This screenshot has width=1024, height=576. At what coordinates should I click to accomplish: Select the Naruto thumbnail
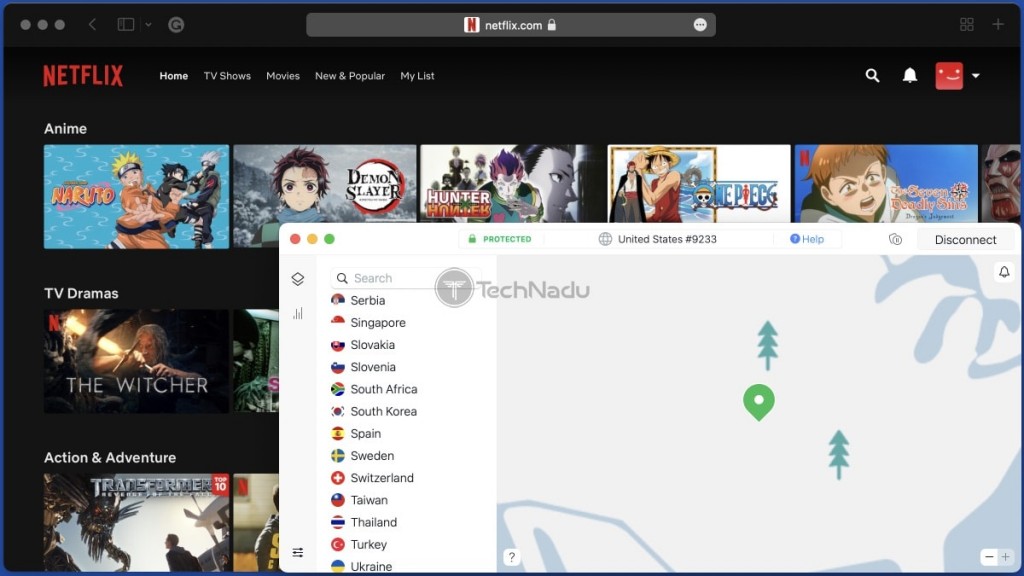click(x=136, y=197)
